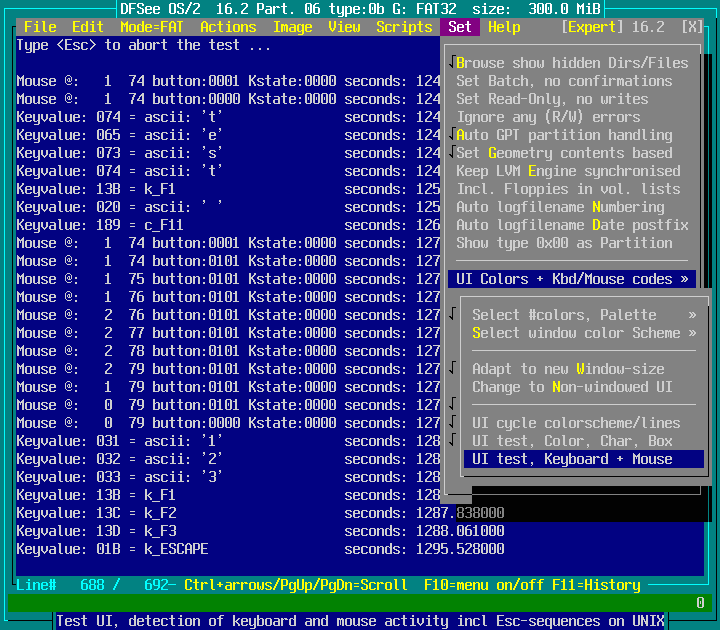Enable Set Read-Only, no writes
The width and height of the screenshot is (720, 630).
[x=552, y=99]
